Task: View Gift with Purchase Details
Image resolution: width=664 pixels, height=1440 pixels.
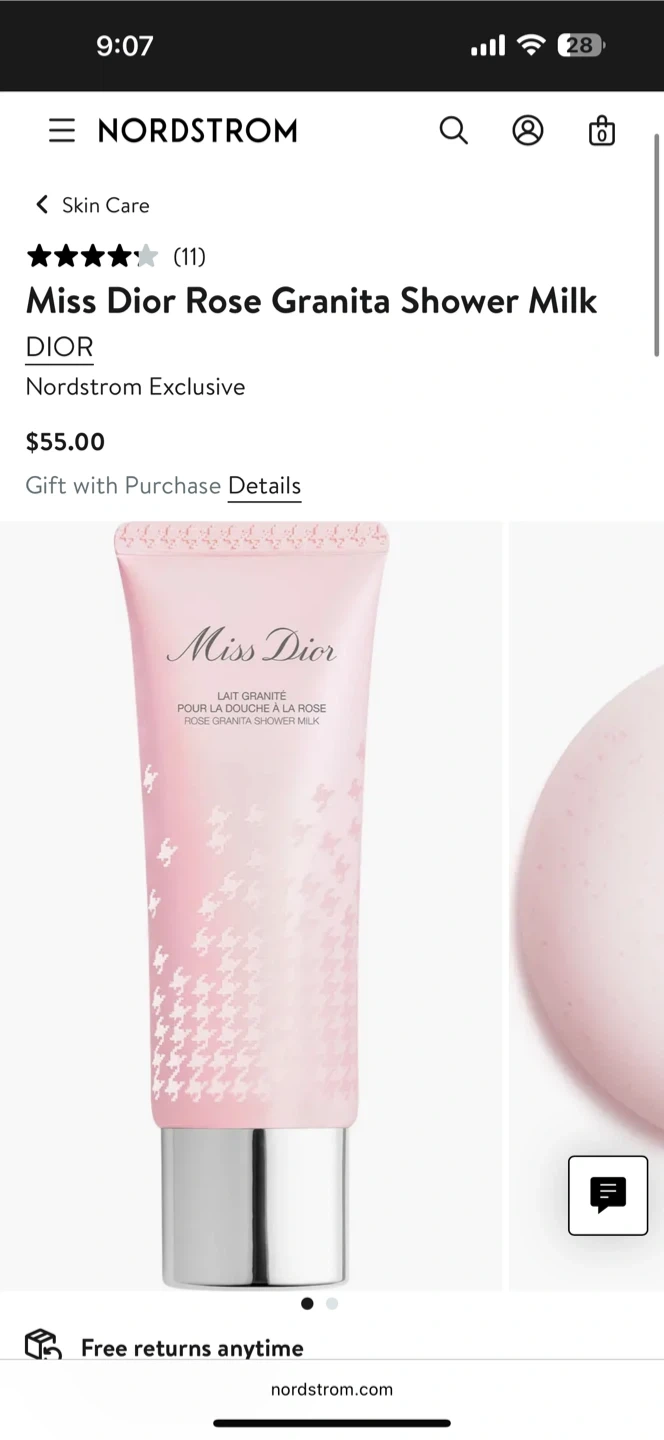Action: 264,486
